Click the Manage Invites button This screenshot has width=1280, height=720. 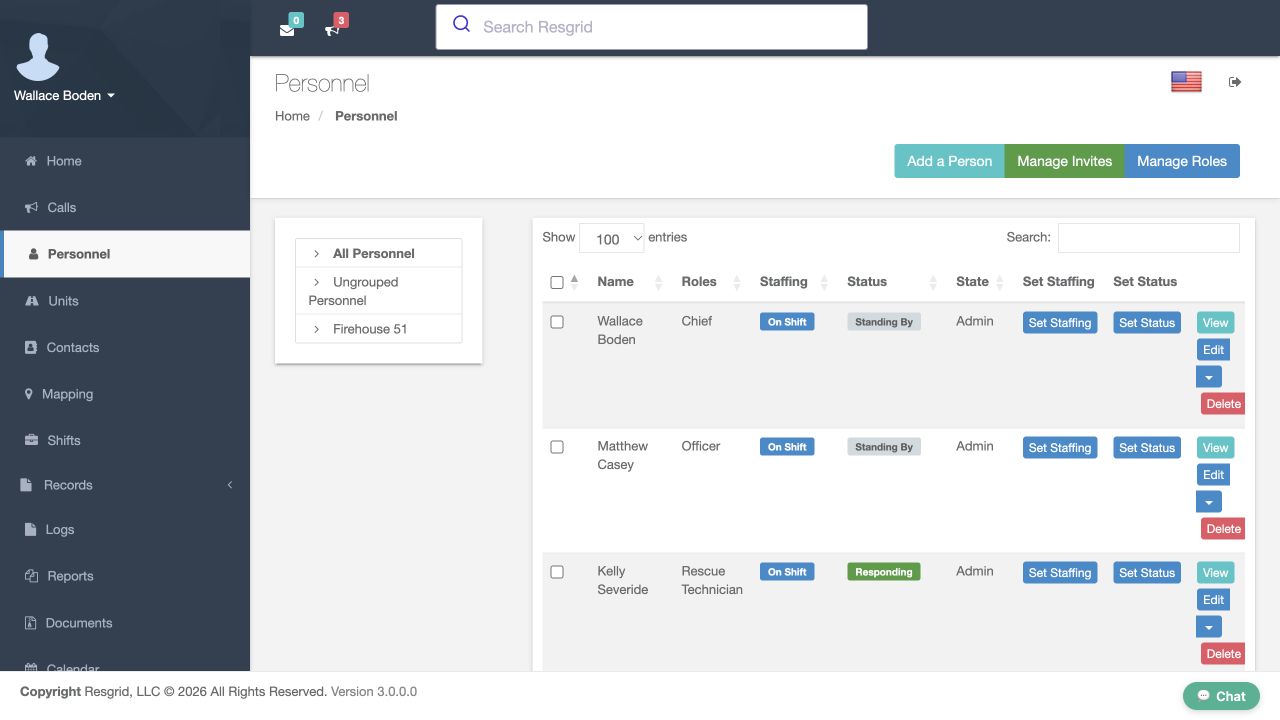tap(1064, 161)
